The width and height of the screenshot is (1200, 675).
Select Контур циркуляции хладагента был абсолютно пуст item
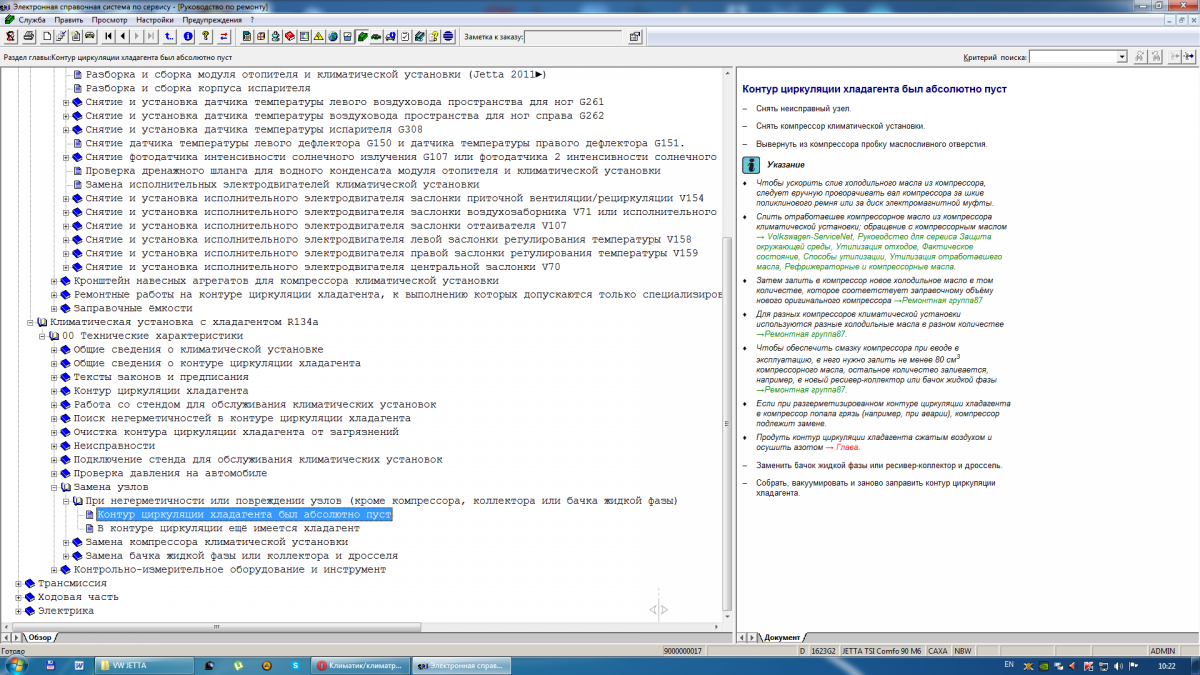pyautogui.click(x=244, y=514)
